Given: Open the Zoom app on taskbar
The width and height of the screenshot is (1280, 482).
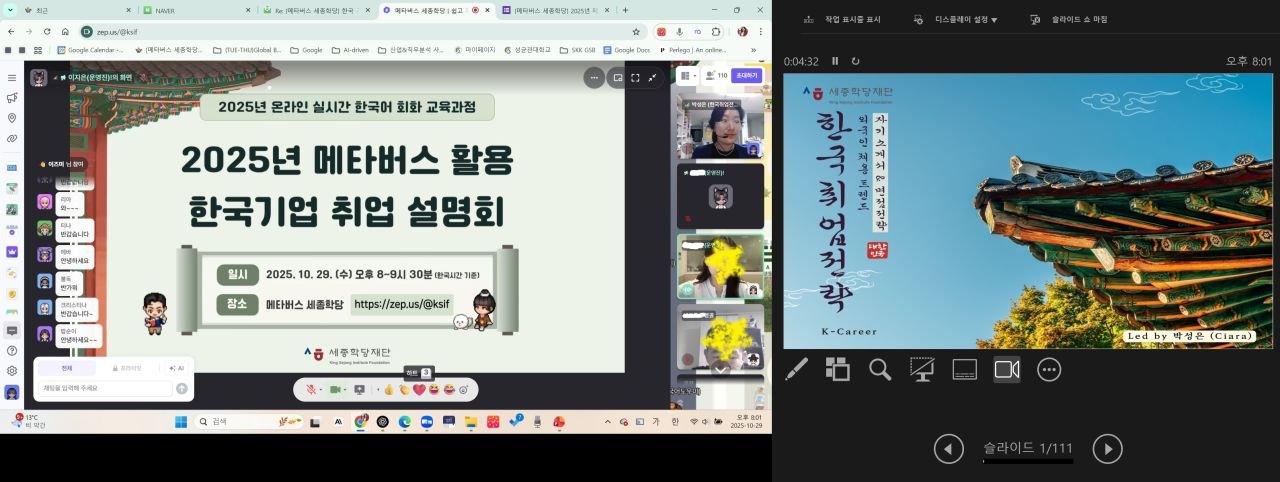Looking at the screenshot, I should (x=427, y=422).
